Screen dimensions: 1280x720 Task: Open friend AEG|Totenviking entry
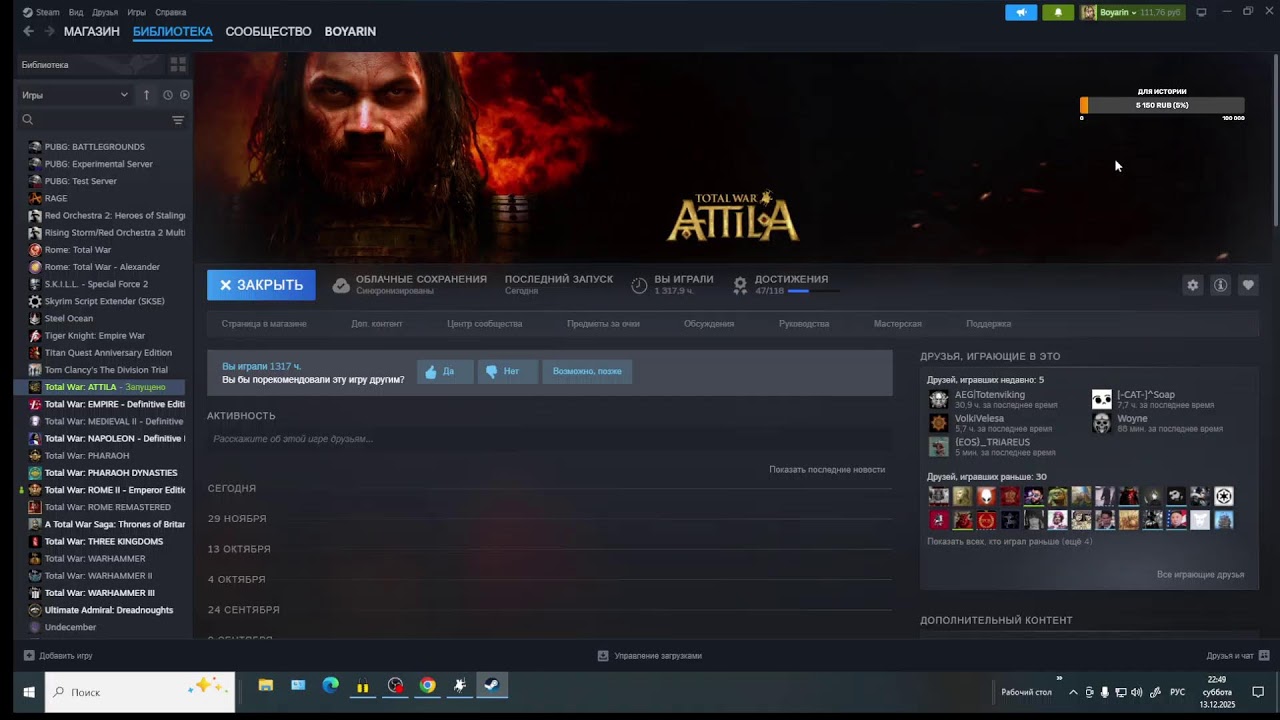pos(992,399)
